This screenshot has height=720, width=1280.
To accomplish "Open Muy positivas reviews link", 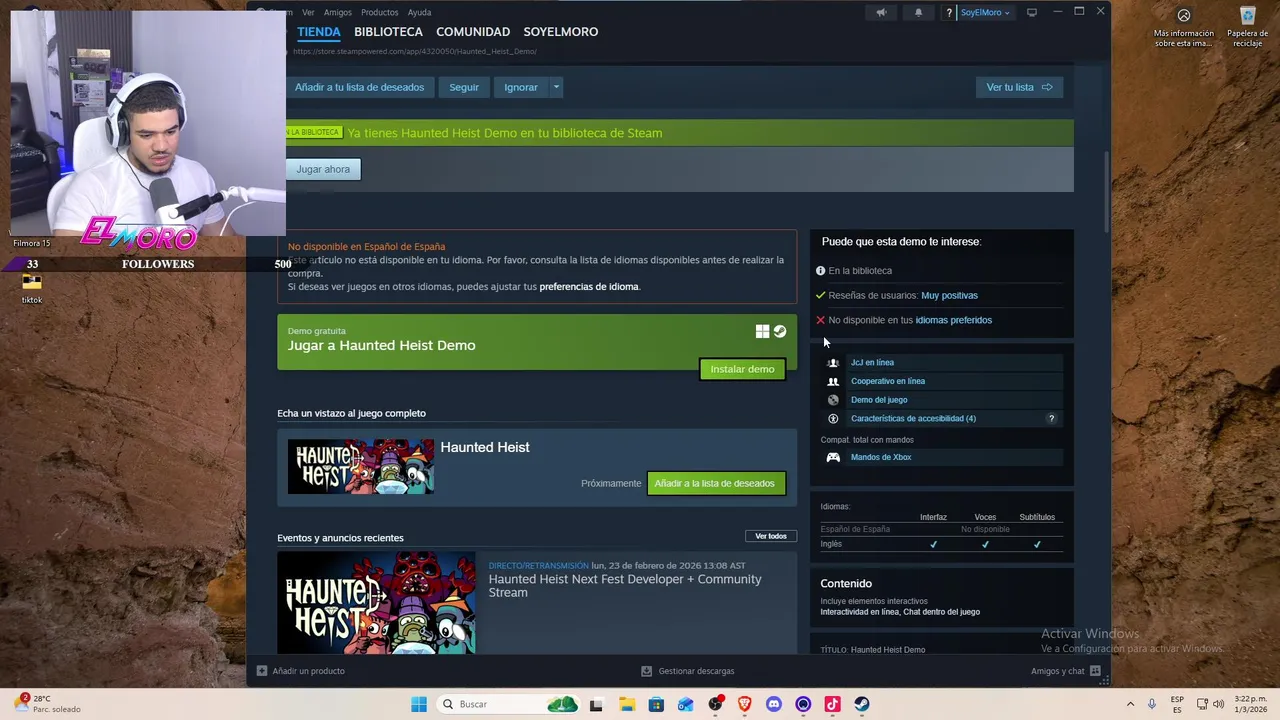I will tap(949, 295).
